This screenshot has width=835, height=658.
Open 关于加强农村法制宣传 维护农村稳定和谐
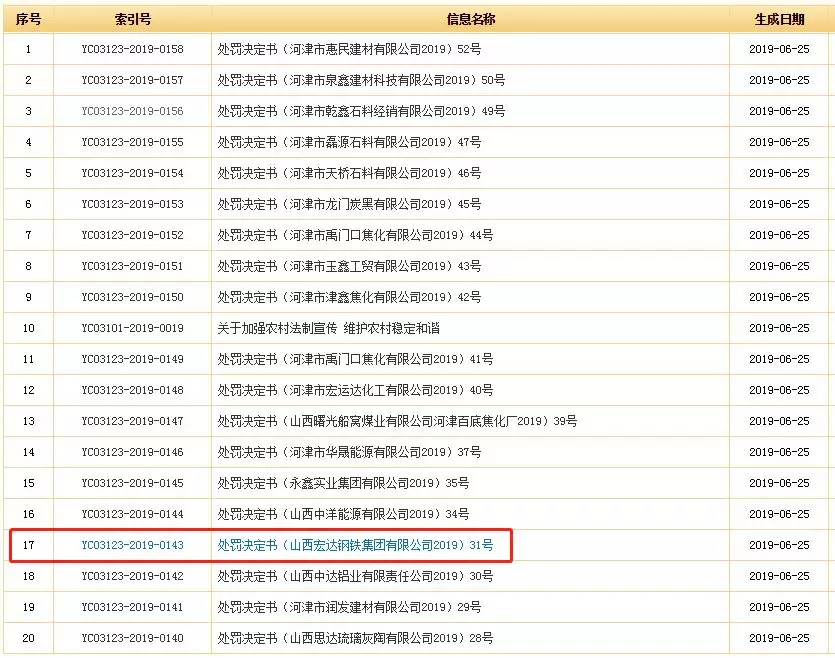pos(329,327)
